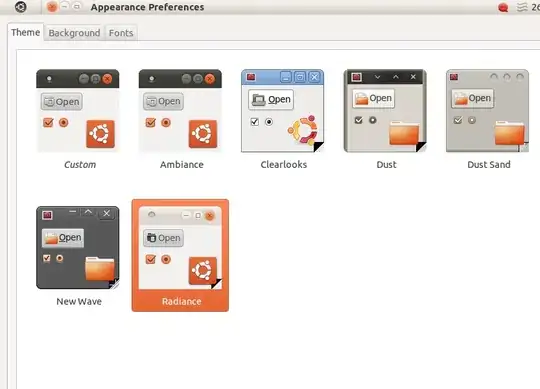Click the orange folder icon in Dust preview
The height and width of the screenshot is (389, 540).
(x=404, y=133)
